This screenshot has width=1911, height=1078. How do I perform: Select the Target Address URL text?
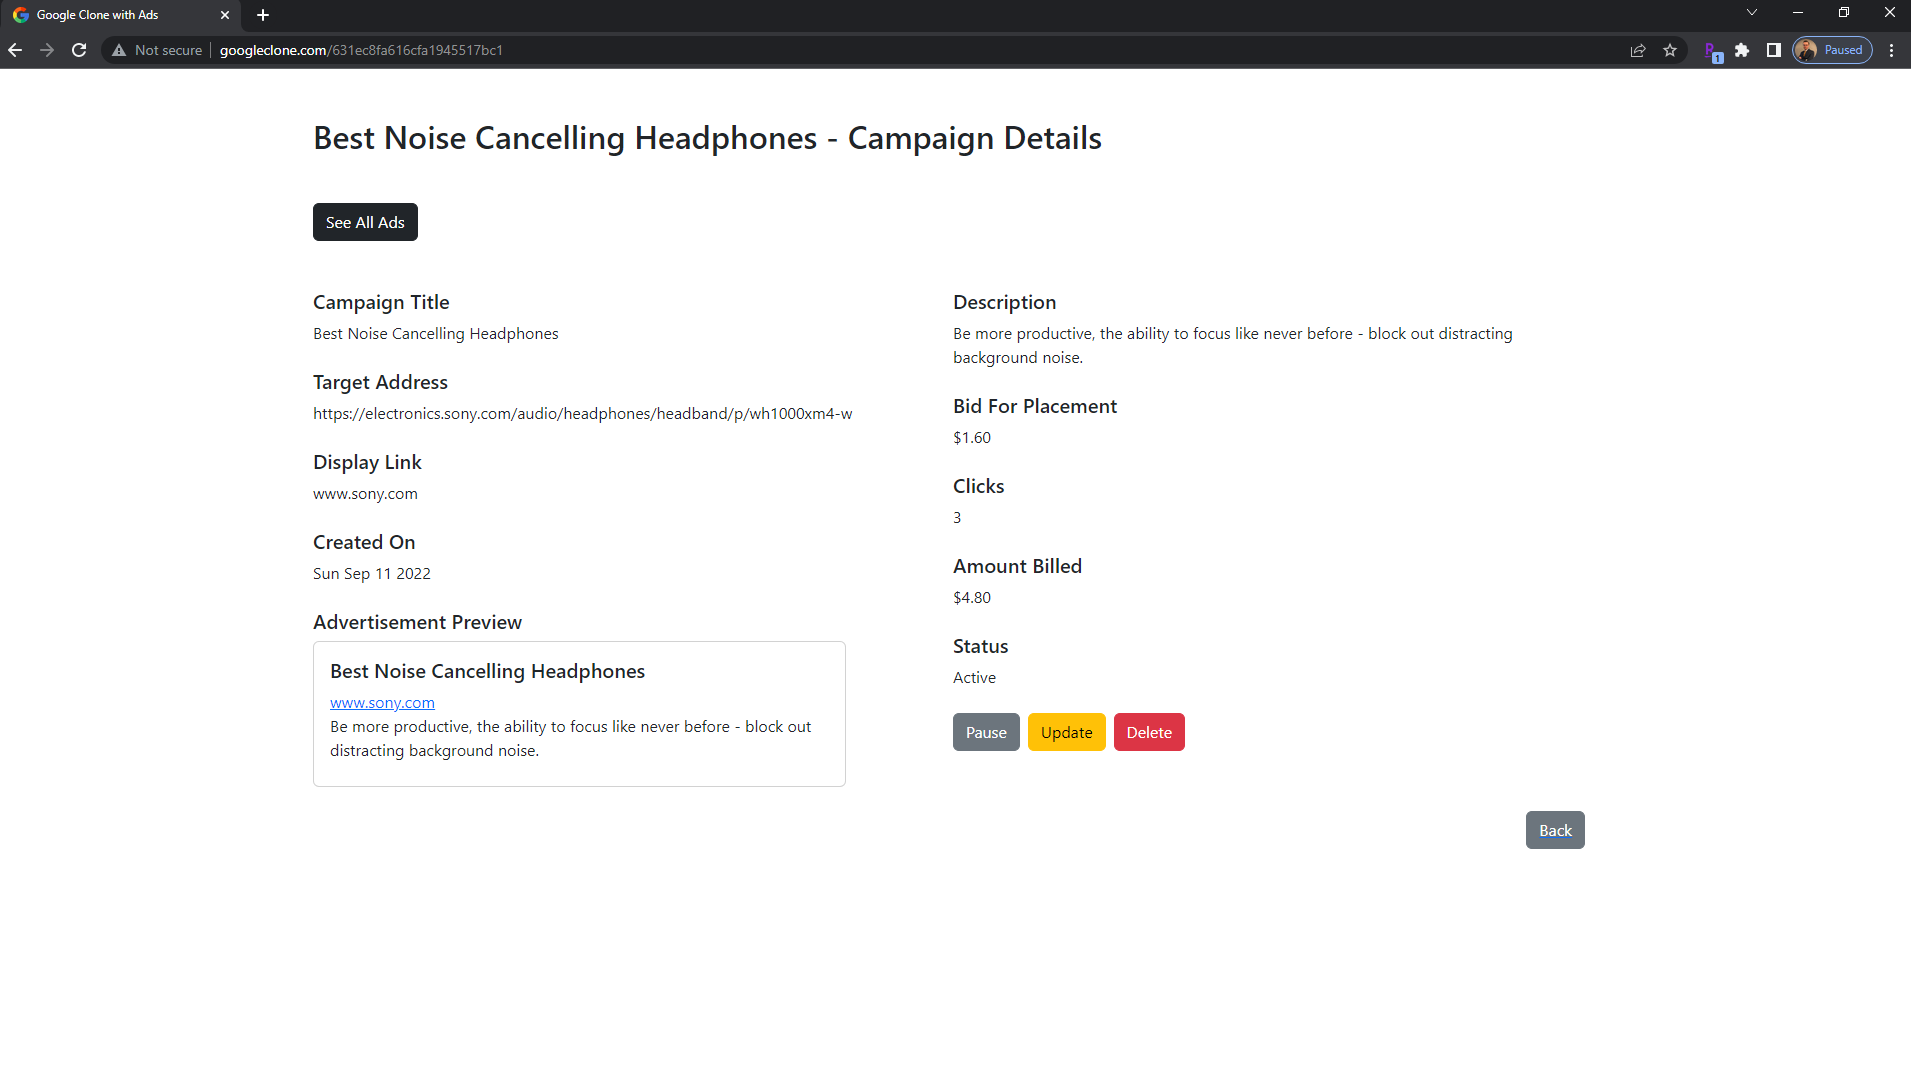pyautogui.click(x=582, y=414)
